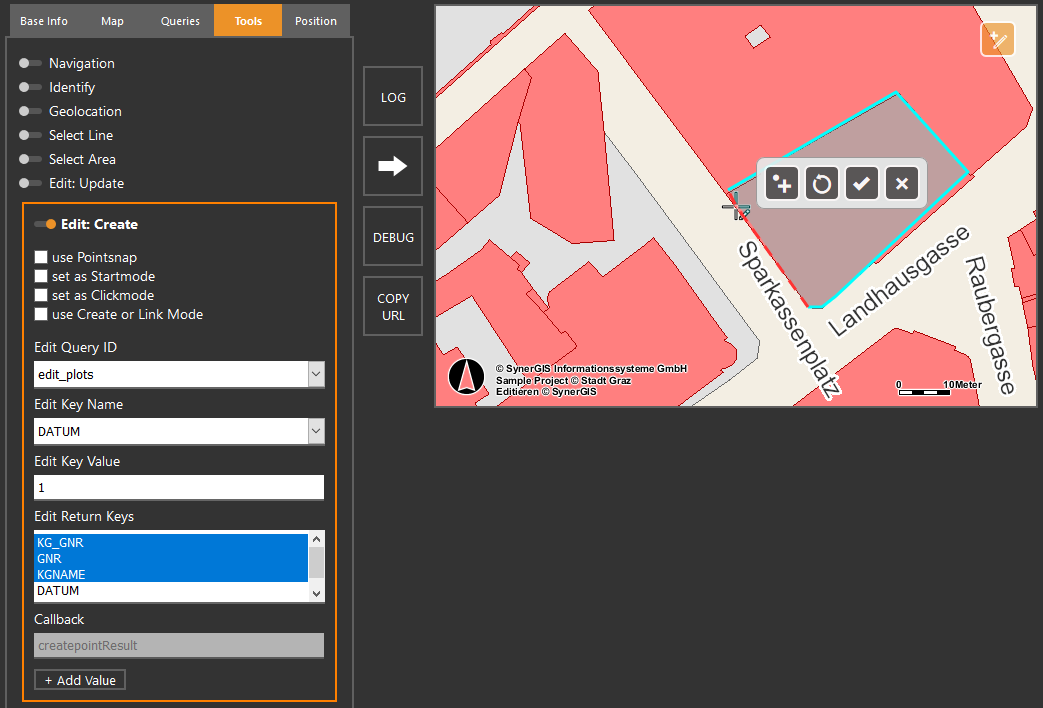Screen dimensions: 1043x708
Task: Click the arrow icon below the LOG button
Action: 392,166
